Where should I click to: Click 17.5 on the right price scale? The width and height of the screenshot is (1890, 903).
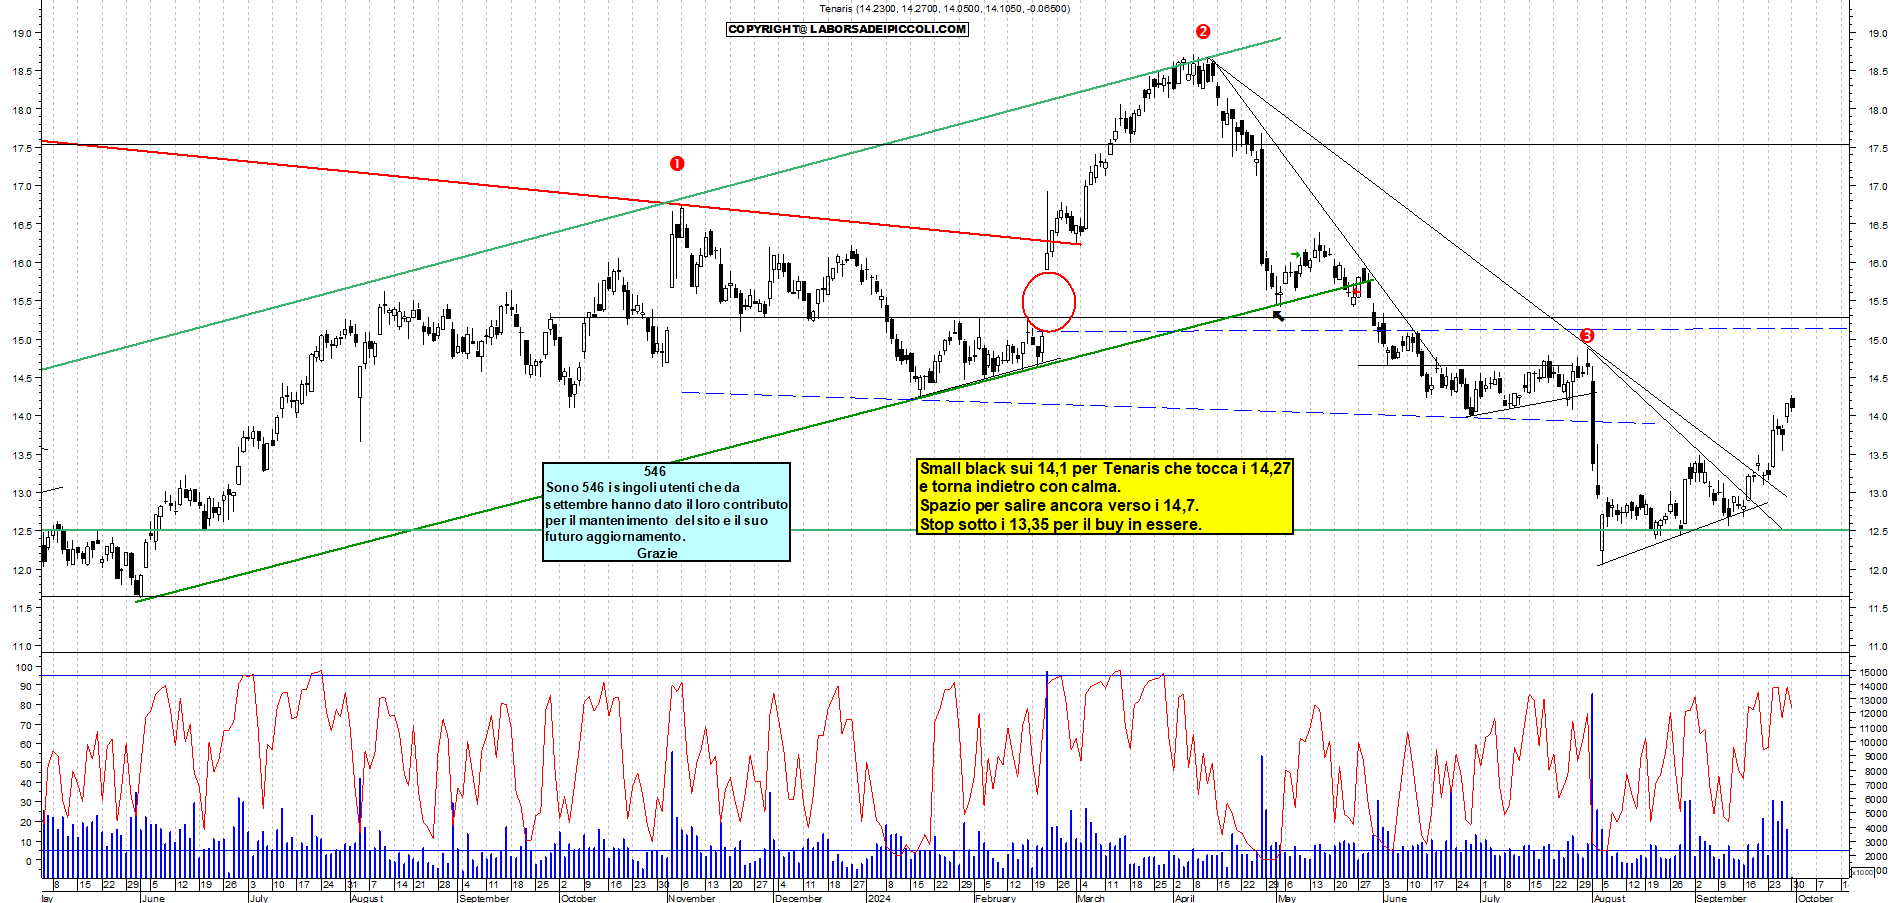click(1877, 148)
